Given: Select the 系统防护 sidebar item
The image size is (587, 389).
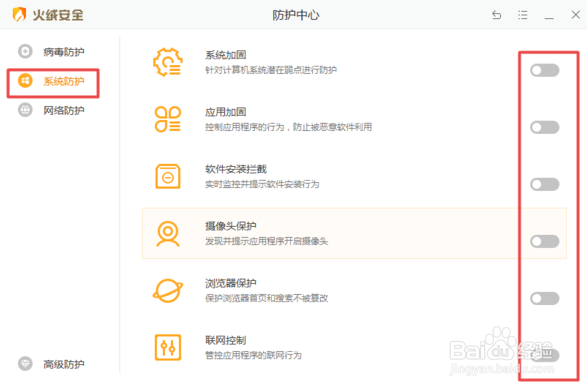Looking at the screenshot, I should (x=51, y=81).
